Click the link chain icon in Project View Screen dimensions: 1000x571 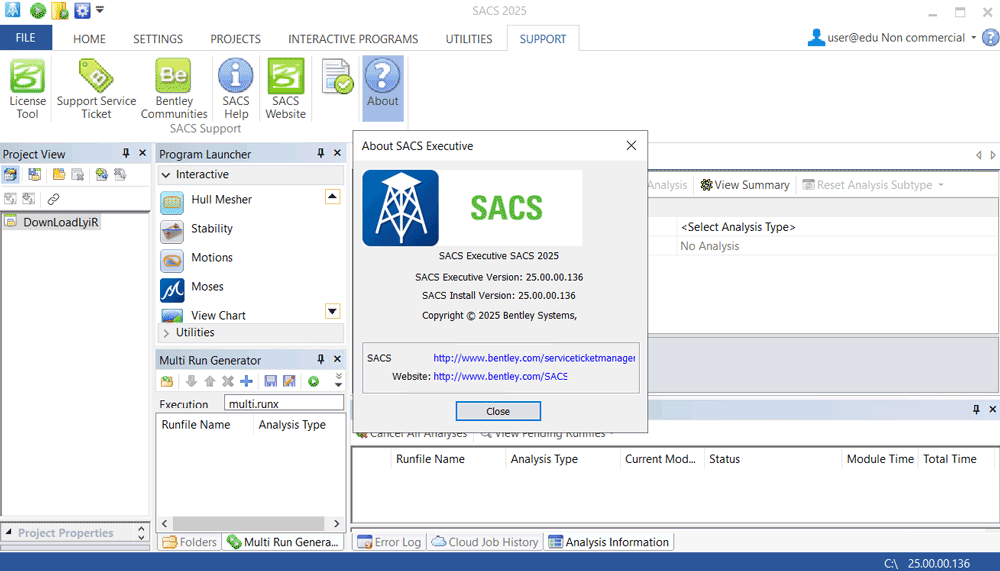[54, 199]
